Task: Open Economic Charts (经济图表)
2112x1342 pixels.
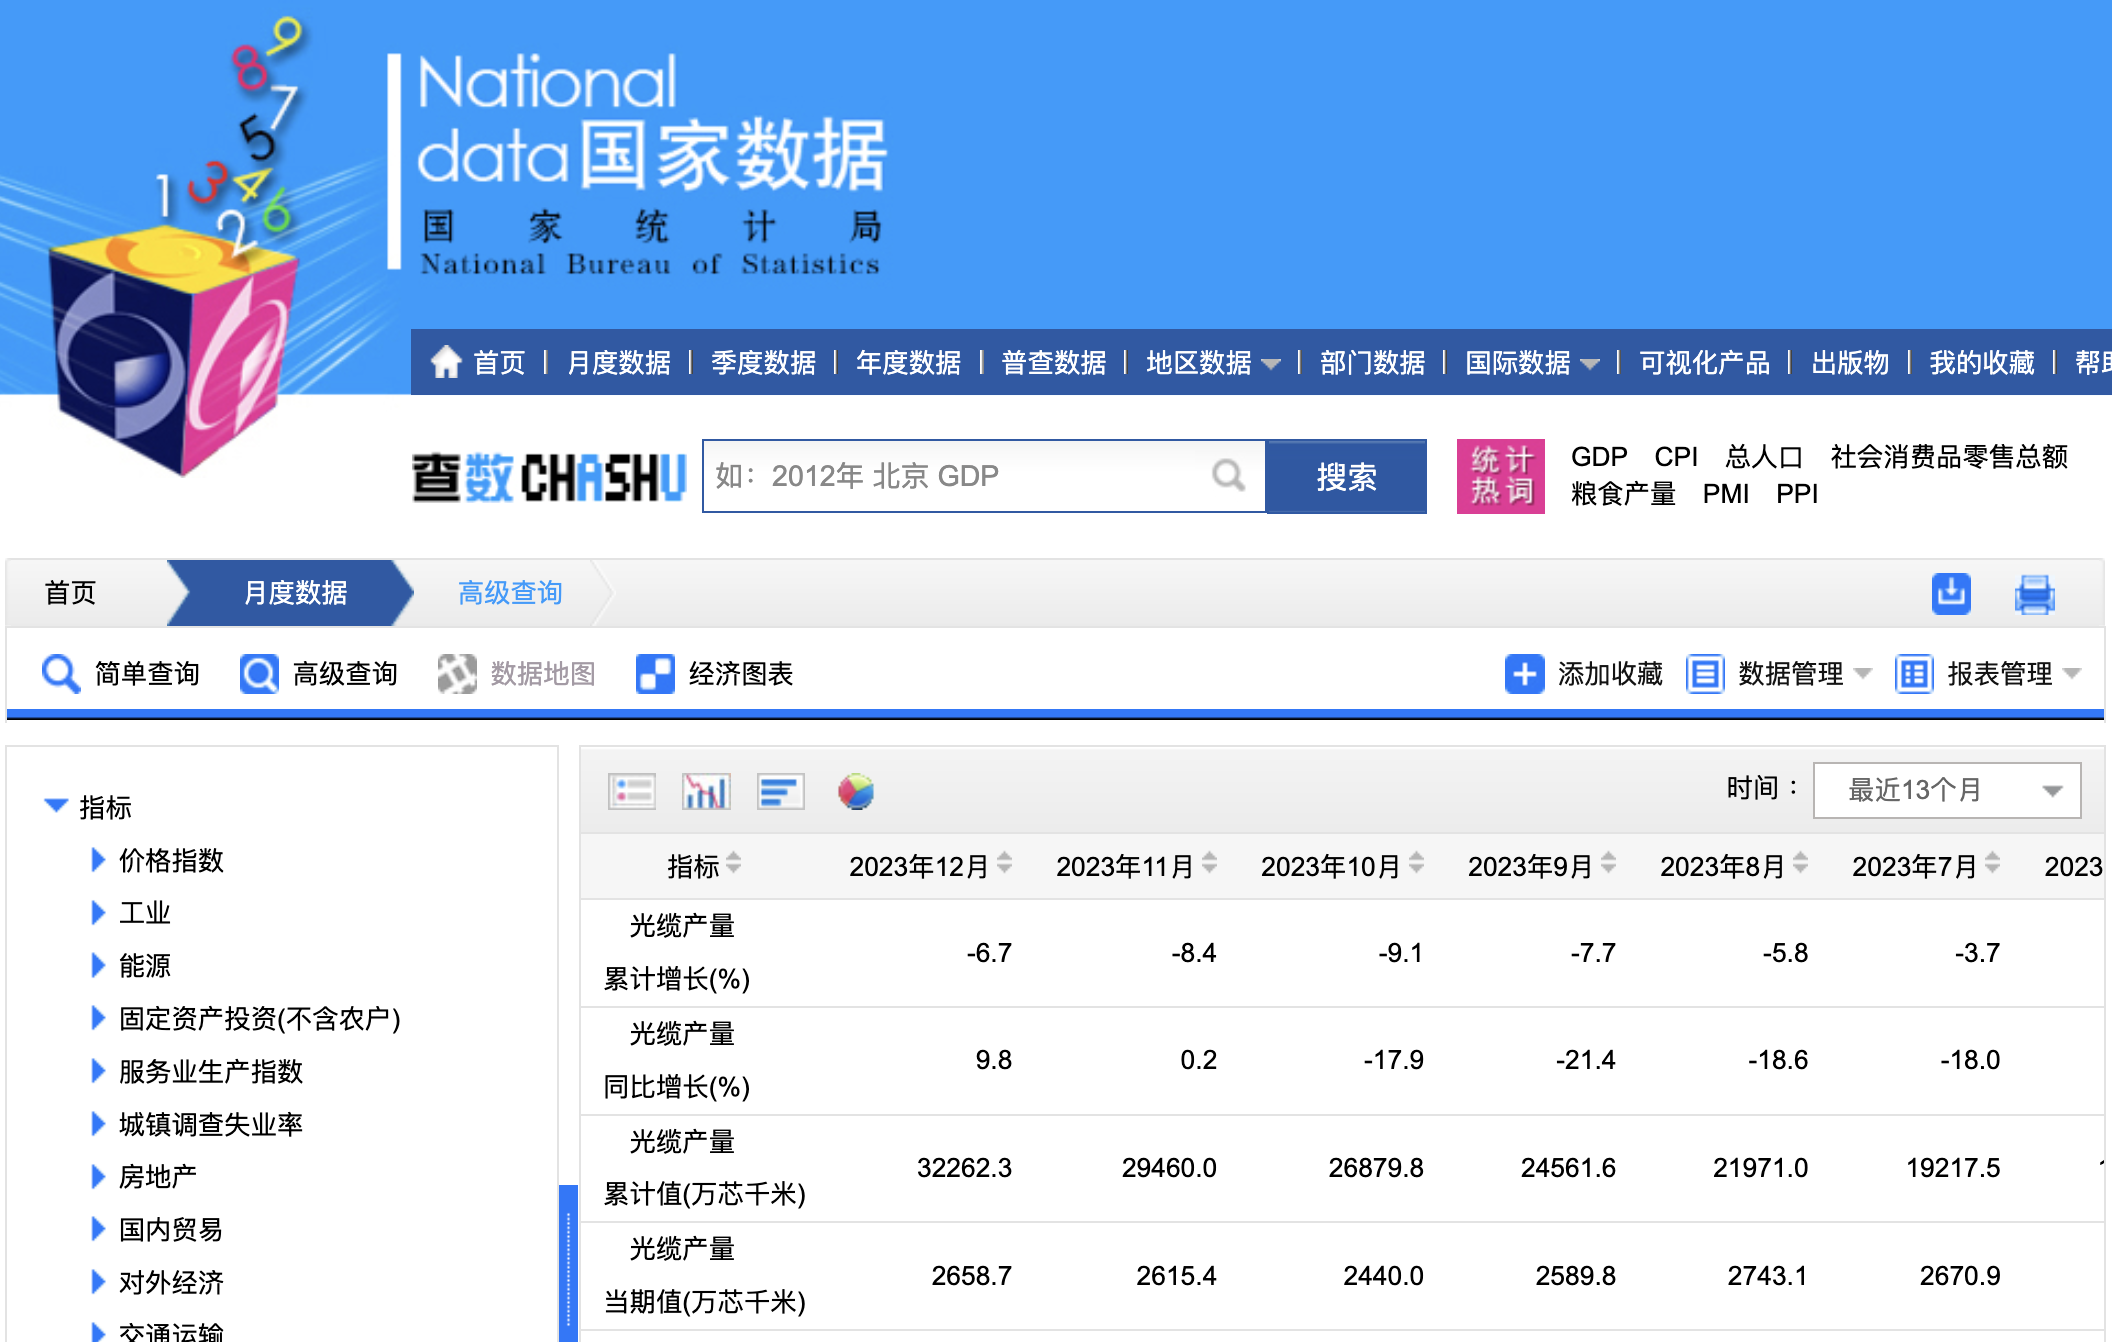Action: [x=713, y=673]
